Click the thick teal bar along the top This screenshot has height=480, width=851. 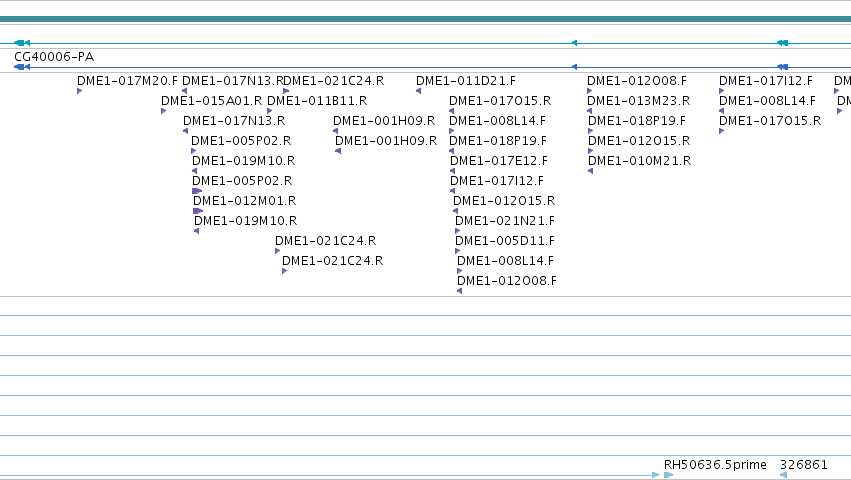tap(426, 19)
